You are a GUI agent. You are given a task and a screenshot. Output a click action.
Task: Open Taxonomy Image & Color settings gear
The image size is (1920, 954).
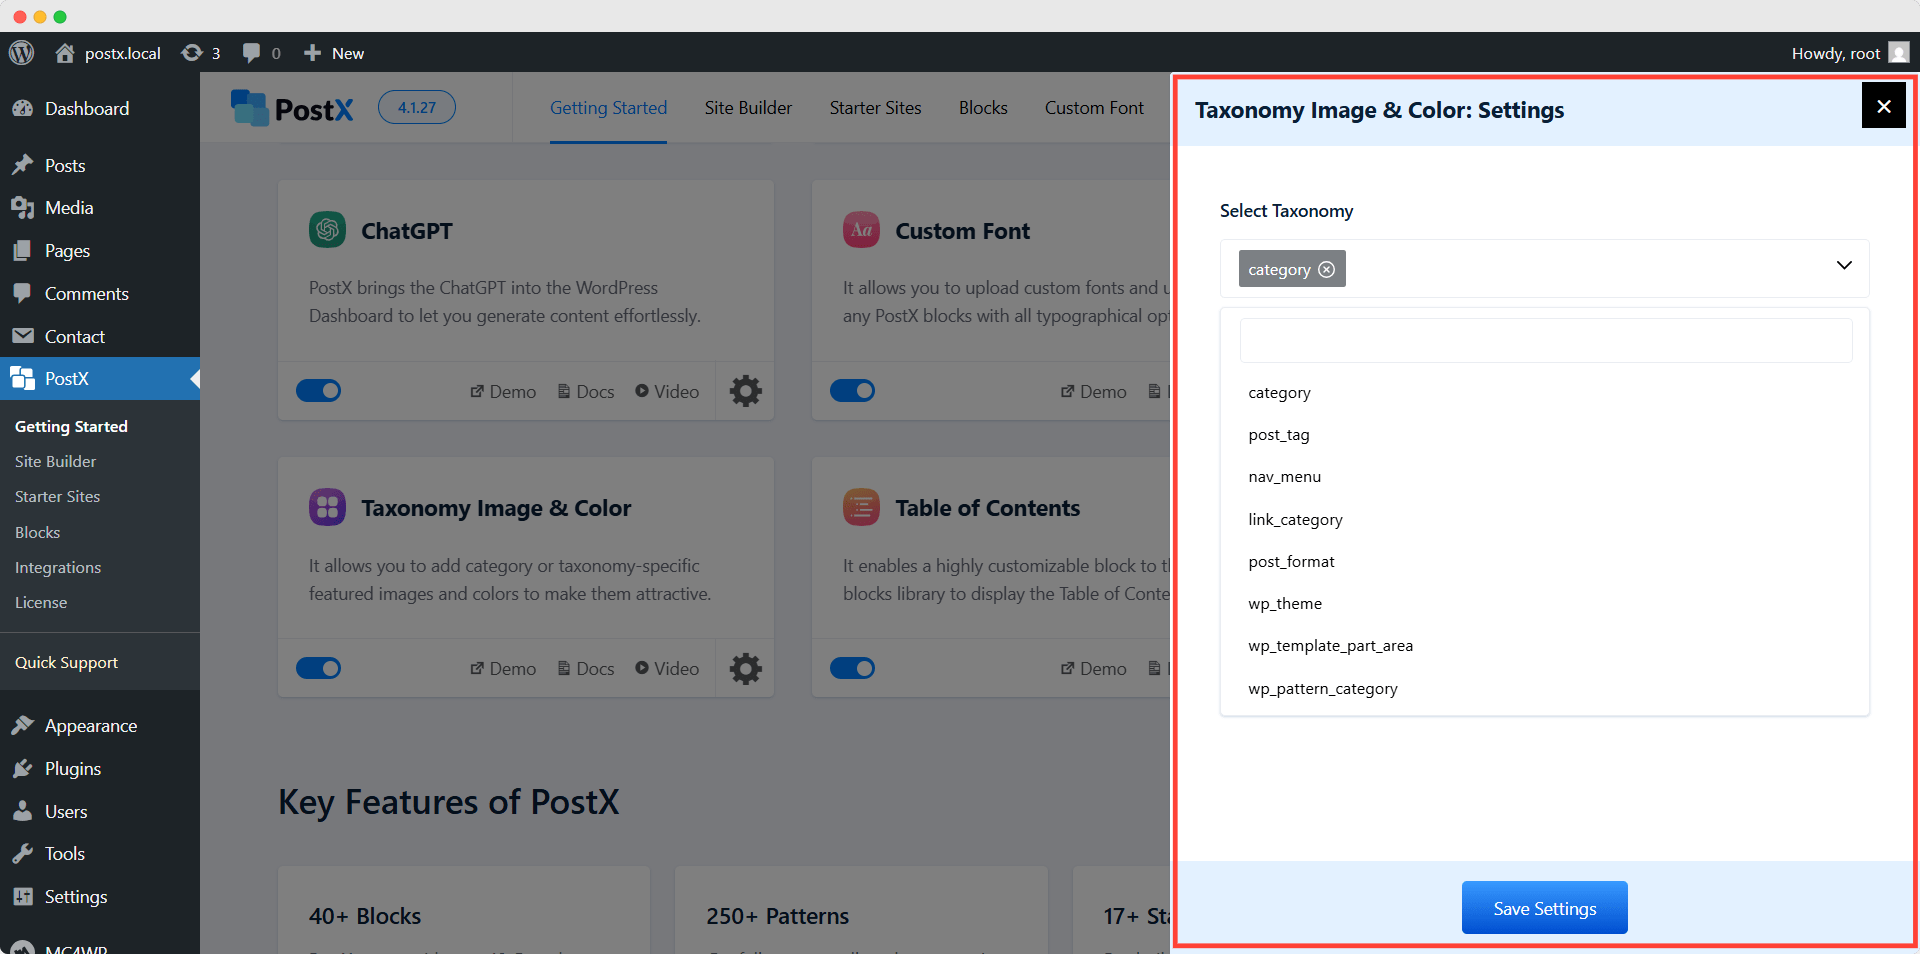click(x=745, y=668)
